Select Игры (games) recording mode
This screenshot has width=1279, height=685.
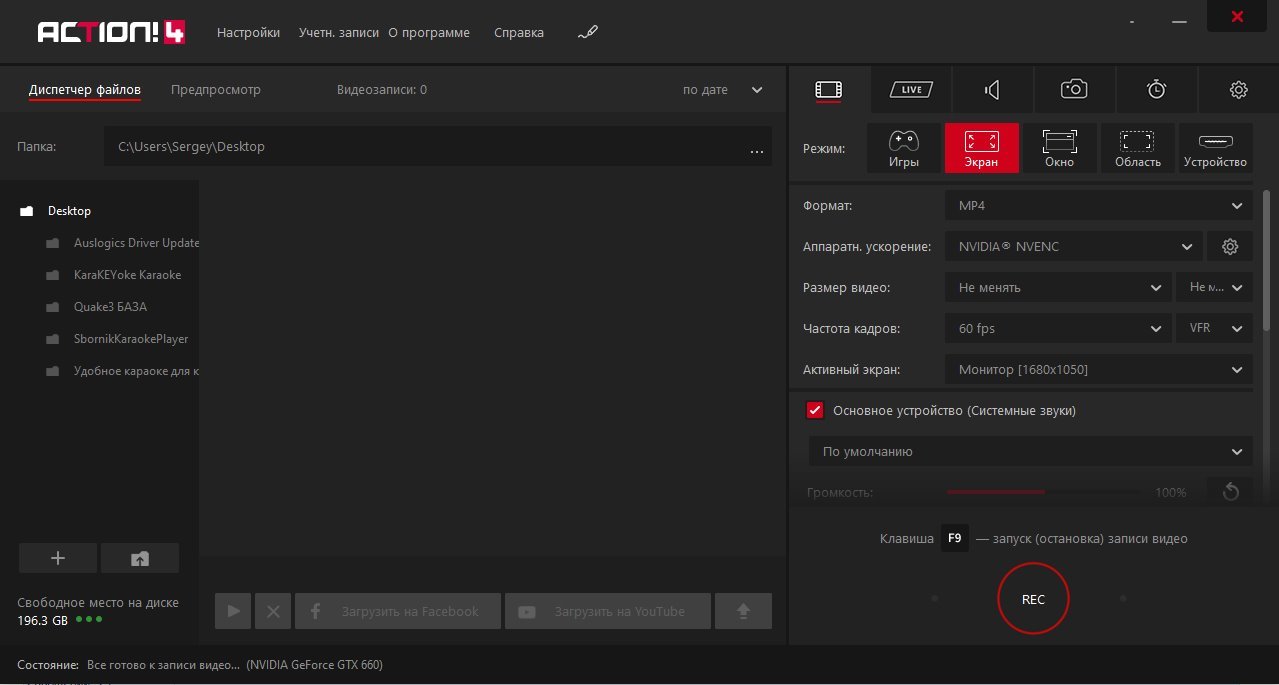pos(903,148)
